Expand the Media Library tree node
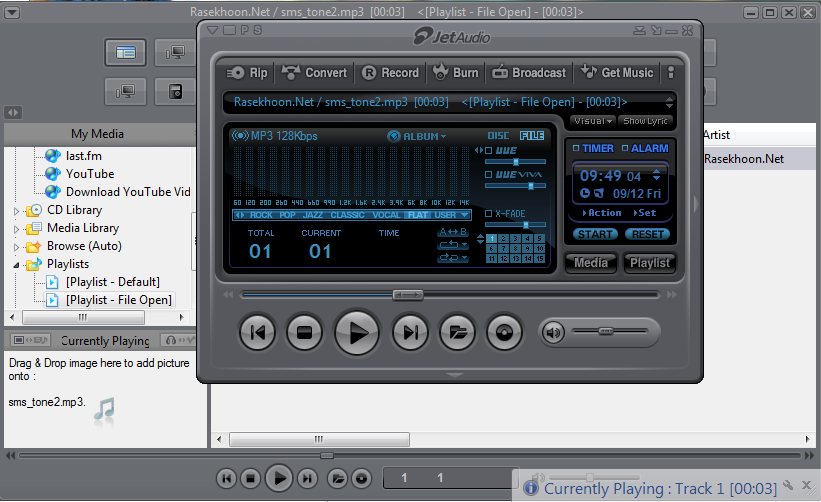 (x=16, y=229)
